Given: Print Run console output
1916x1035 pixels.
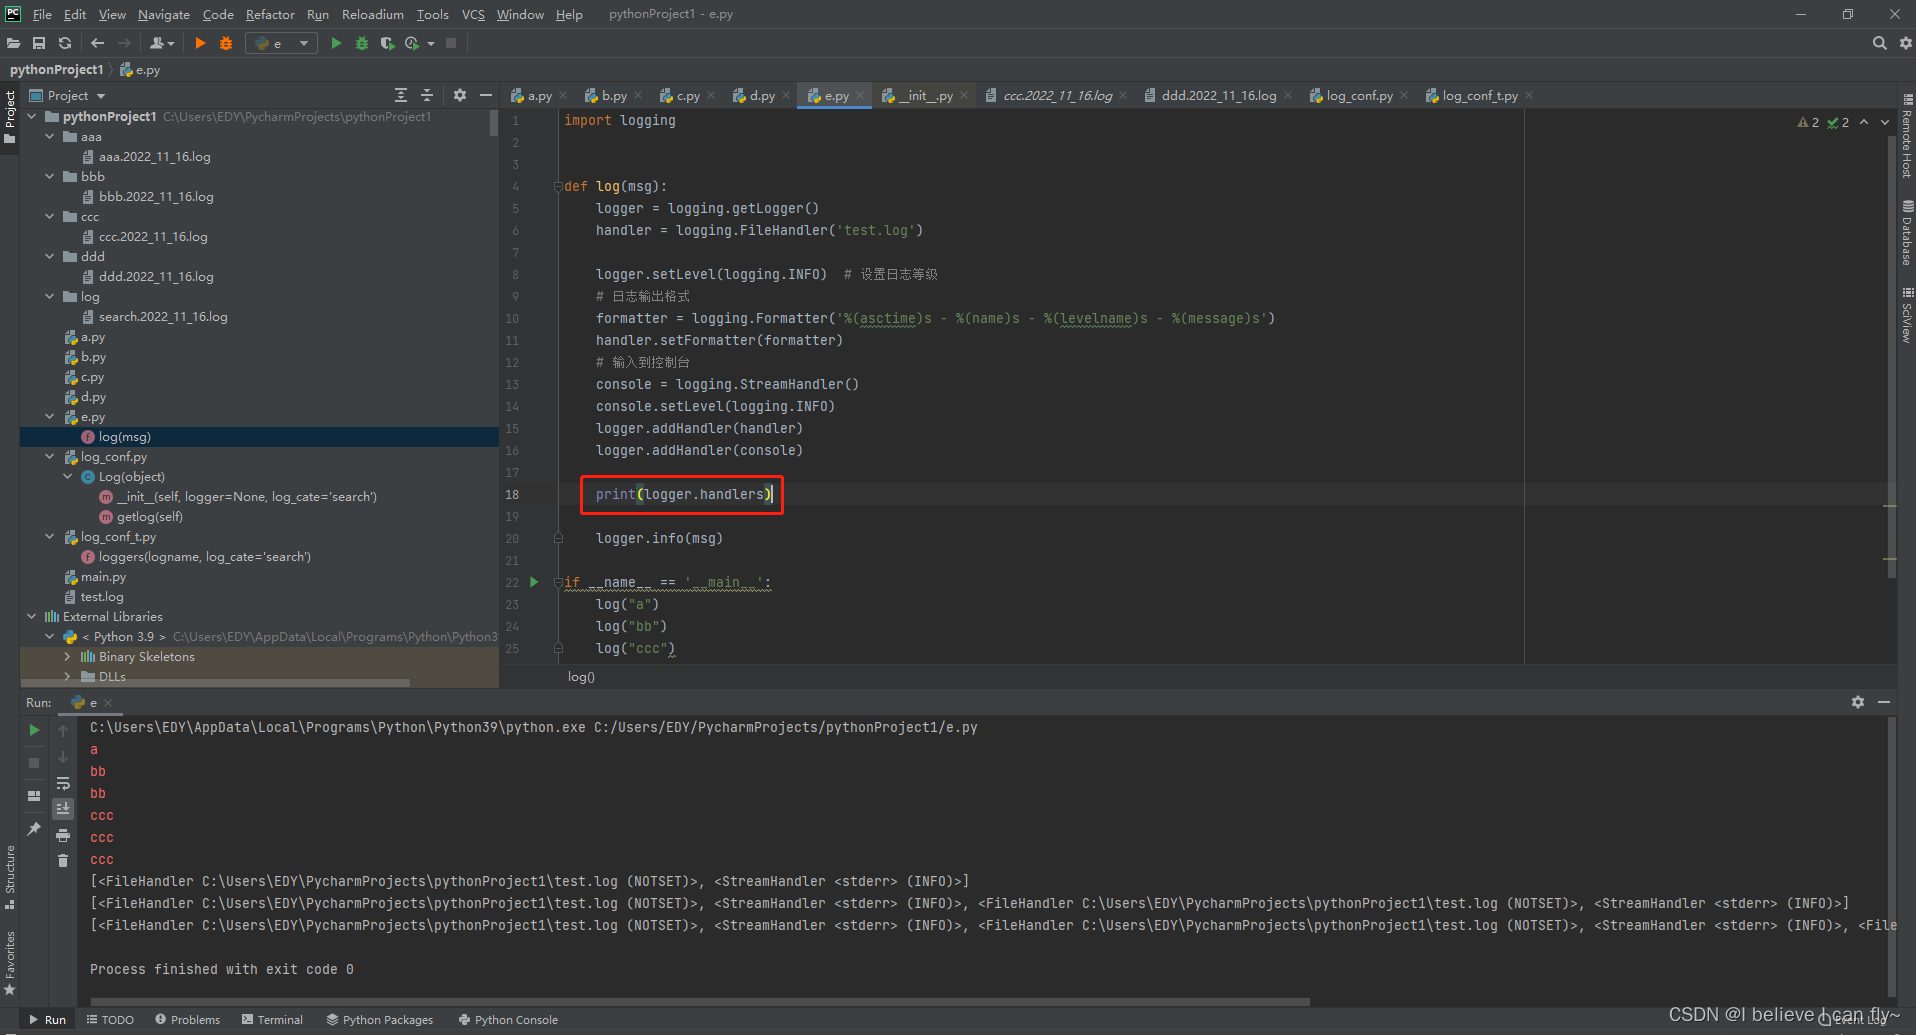Looking at the screenshot, I should [63, 835].
